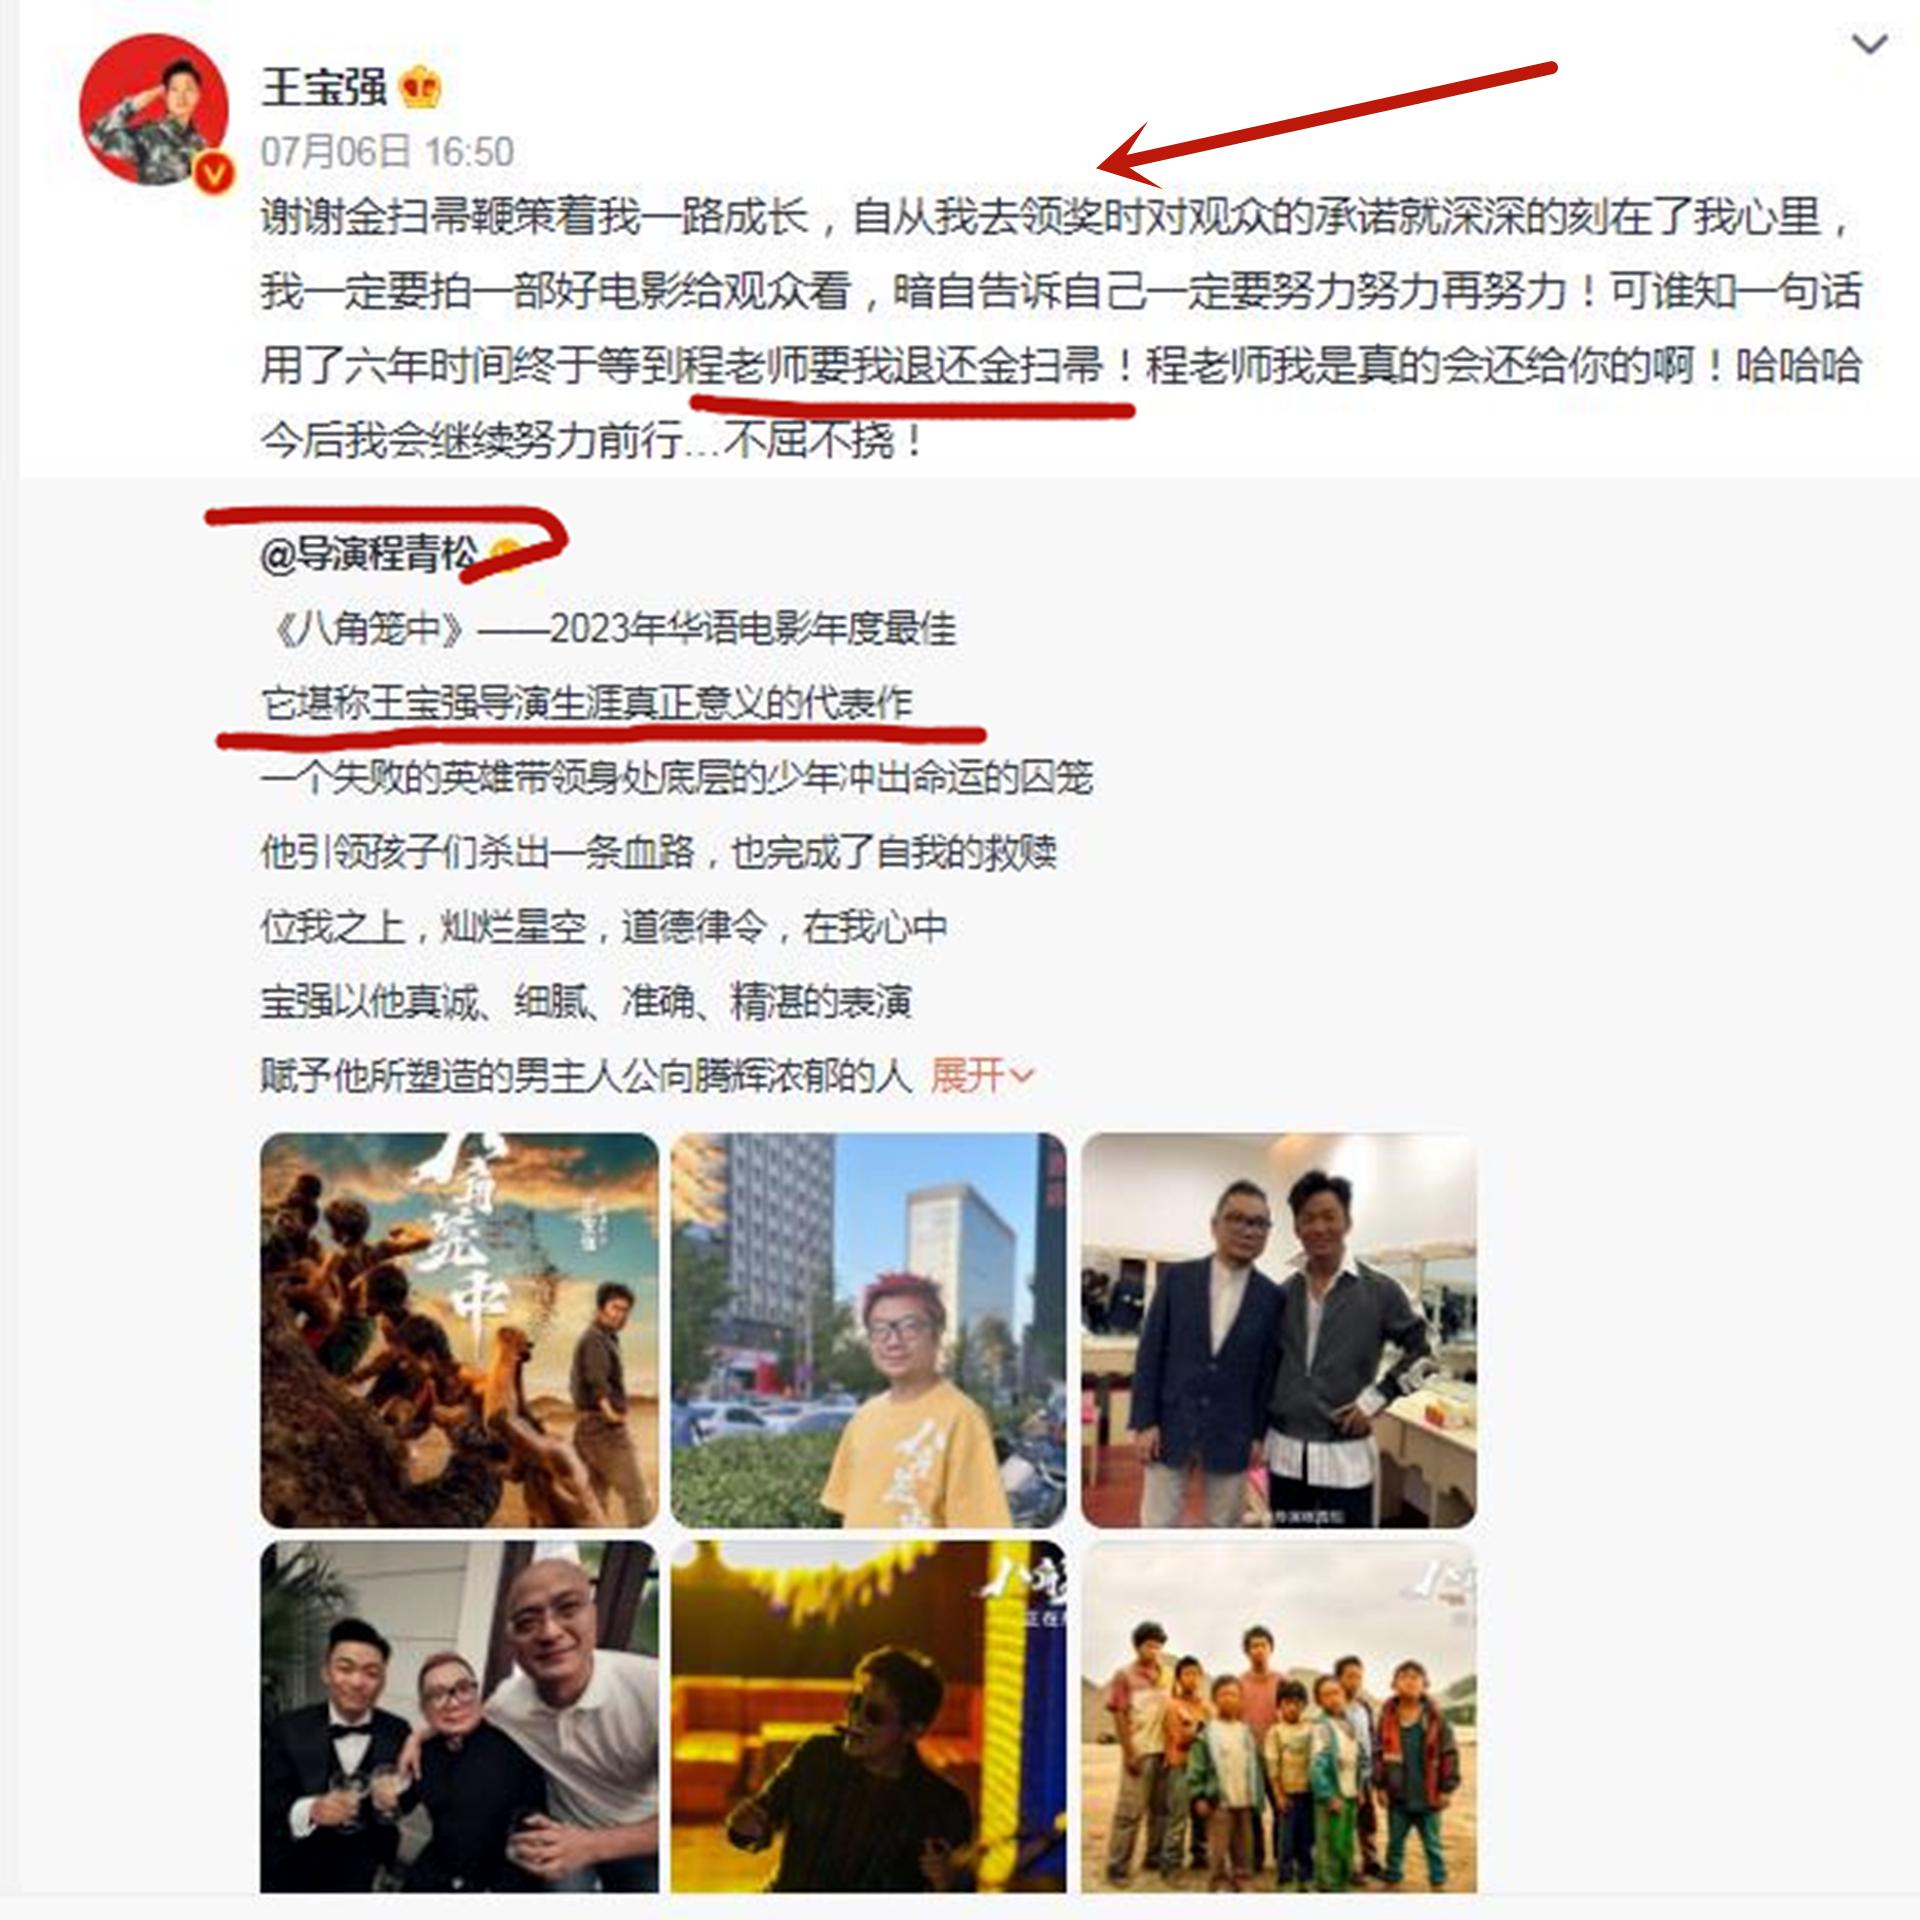Click the last line 今后我会继续努力前行
This screenshot has width=1920, height=1920.
tap(592, 441)
